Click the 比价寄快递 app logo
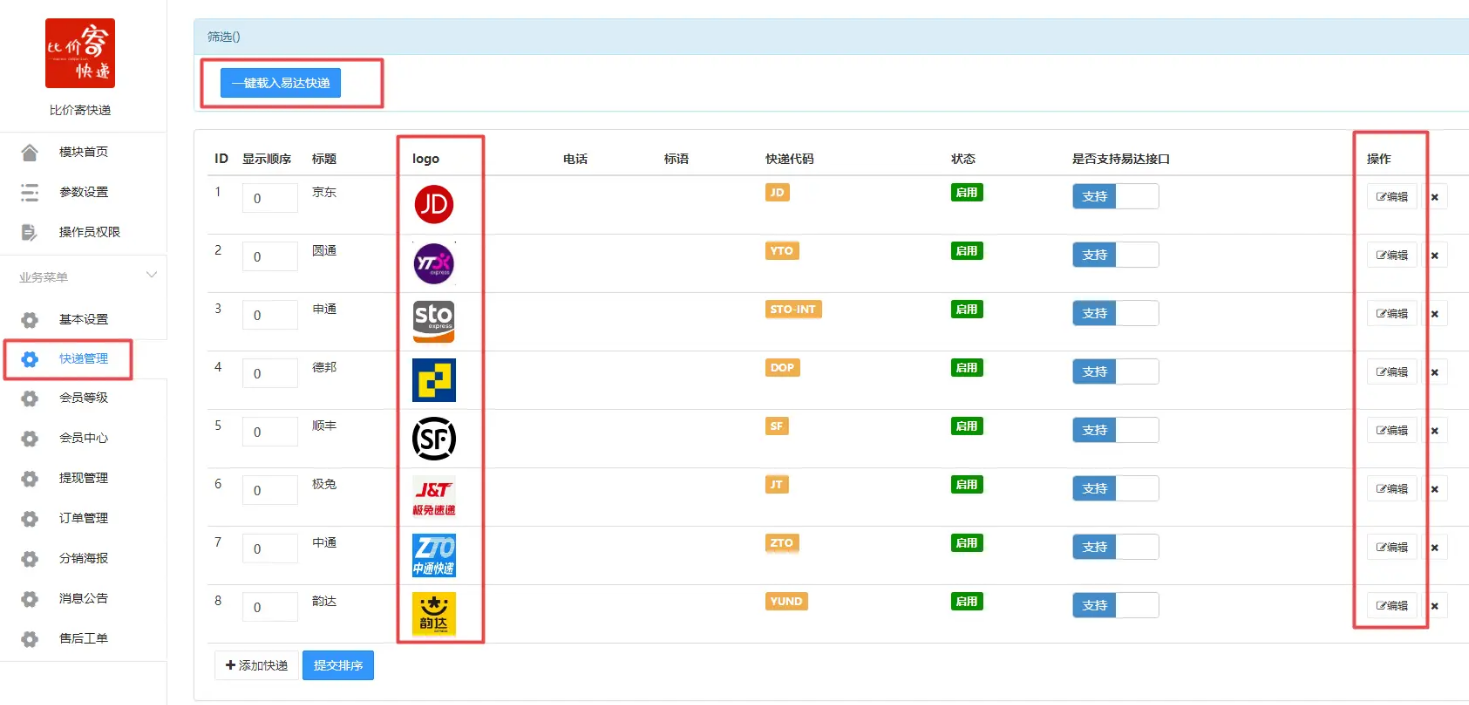This screenshot has height=705, width=1469. click(80, 53)
